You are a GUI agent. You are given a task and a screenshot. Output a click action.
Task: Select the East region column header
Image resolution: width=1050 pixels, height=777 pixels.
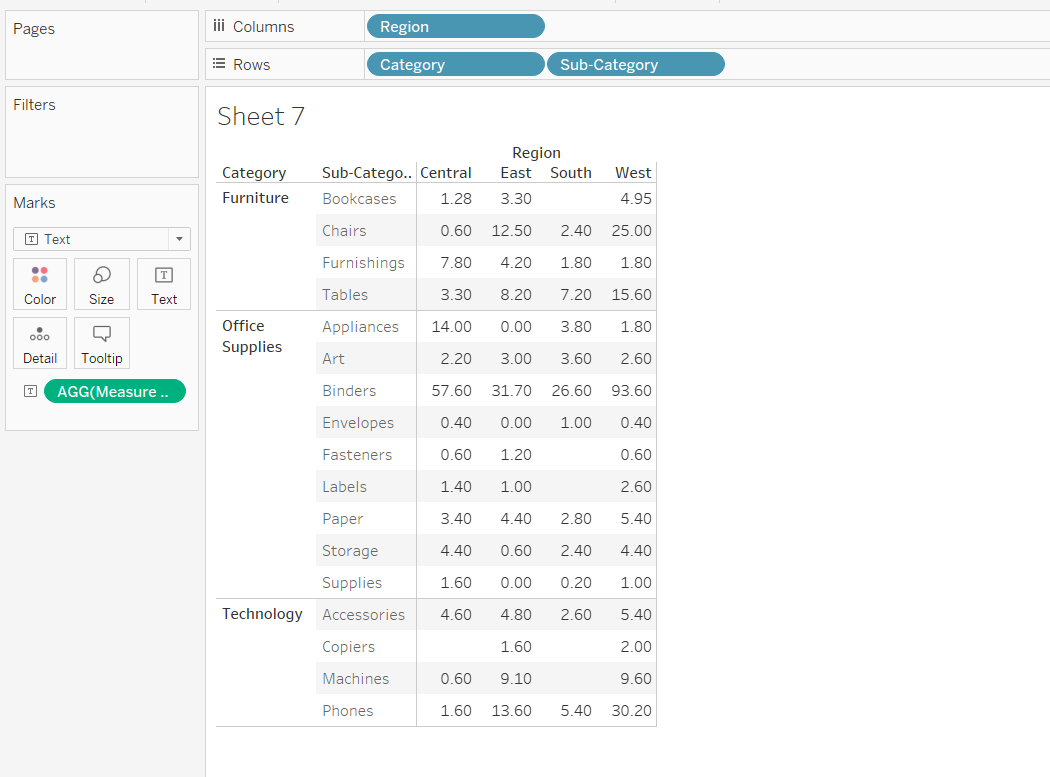tap(516, 173)
